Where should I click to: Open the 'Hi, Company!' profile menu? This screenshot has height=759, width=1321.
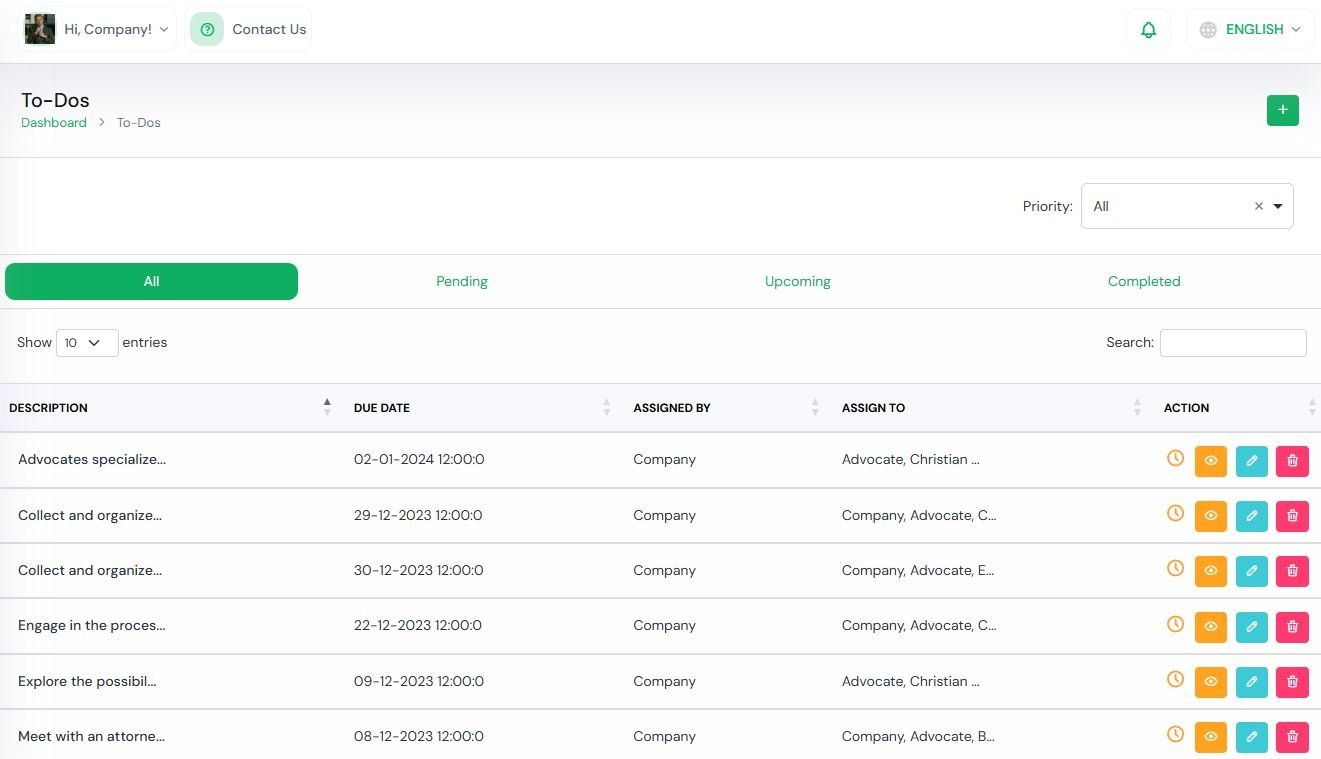97,30
